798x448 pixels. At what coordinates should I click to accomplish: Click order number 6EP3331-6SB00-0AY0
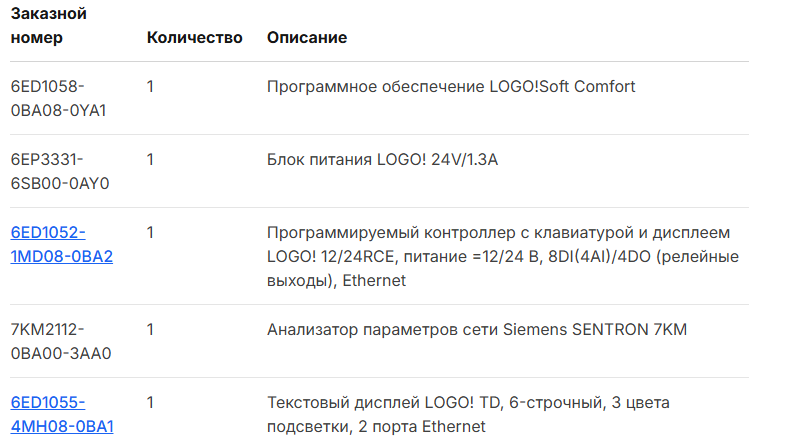(59, 171)
